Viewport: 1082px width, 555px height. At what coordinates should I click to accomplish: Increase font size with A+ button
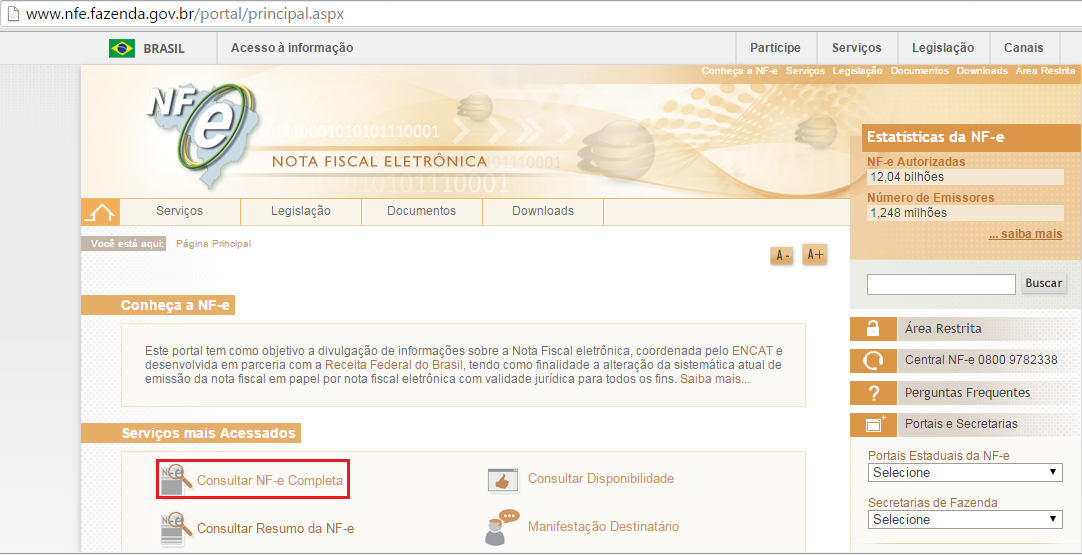coord(815,255)
